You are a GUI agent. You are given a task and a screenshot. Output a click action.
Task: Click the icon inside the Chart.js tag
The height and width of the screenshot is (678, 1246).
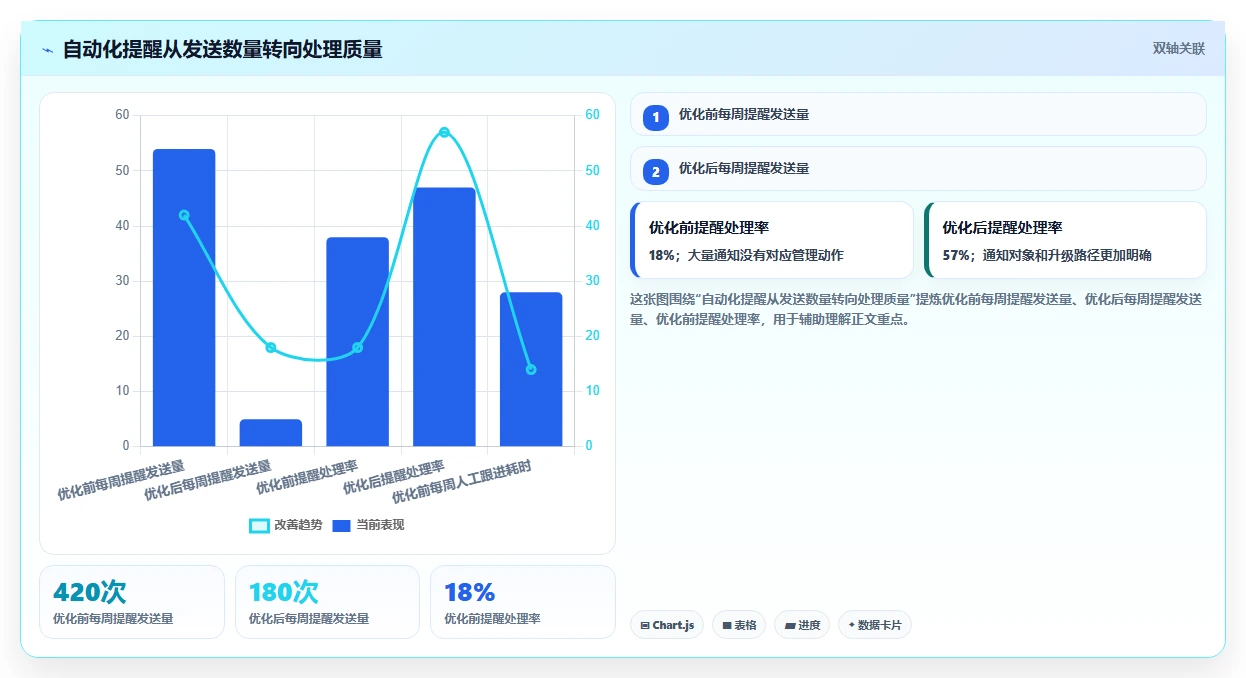tap(645, 625)
